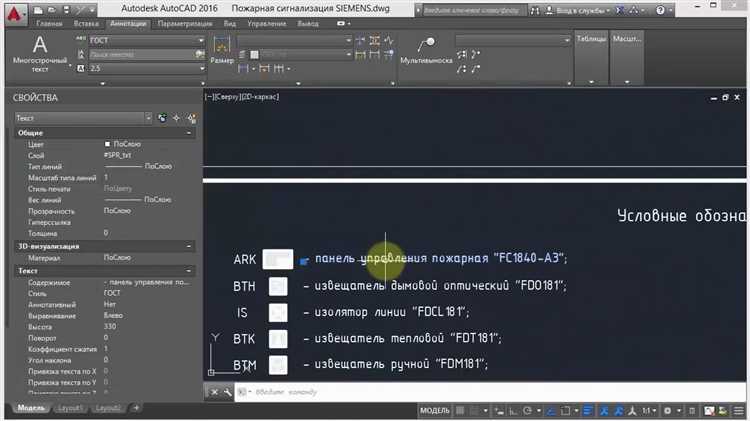The width and height of the screenshot is (750, 421).
Task: Switch to the Главная ribbon tab
Action: tap(49, 23)
